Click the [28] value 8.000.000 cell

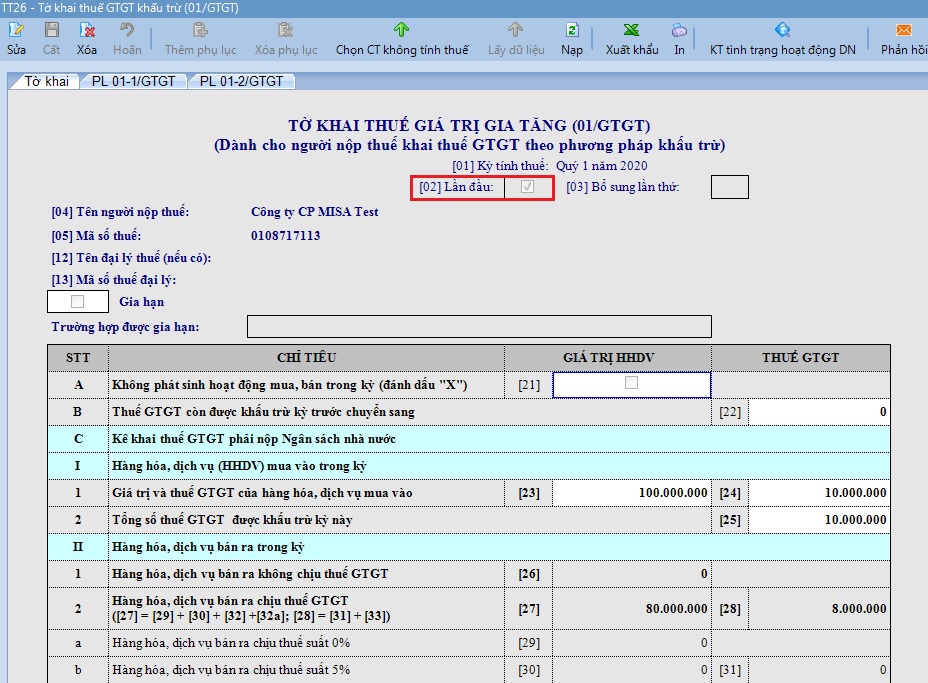click(x=819, y=608)
